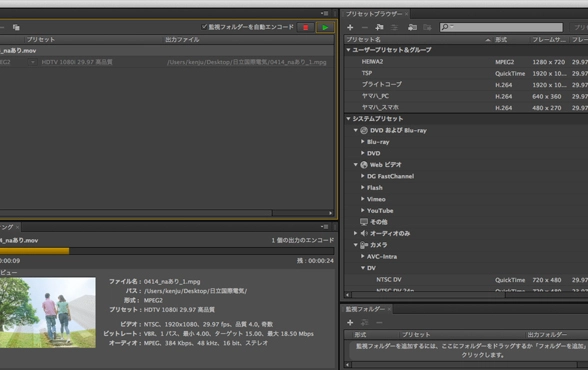Click the カメラ camera icon
This screenshot has height=370, width=588.
364,245
